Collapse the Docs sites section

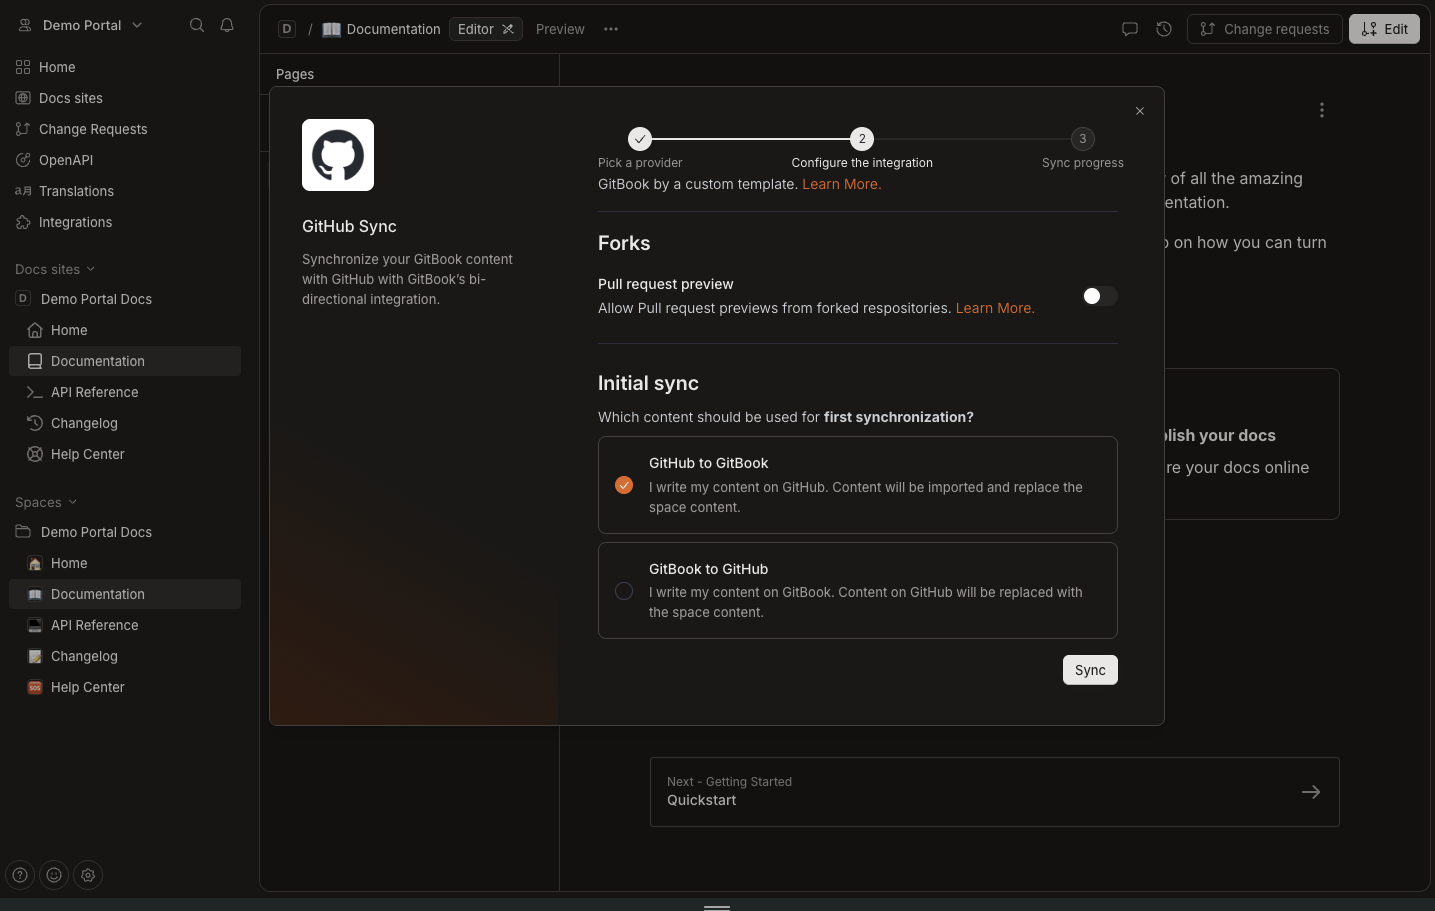pos(55,269)
